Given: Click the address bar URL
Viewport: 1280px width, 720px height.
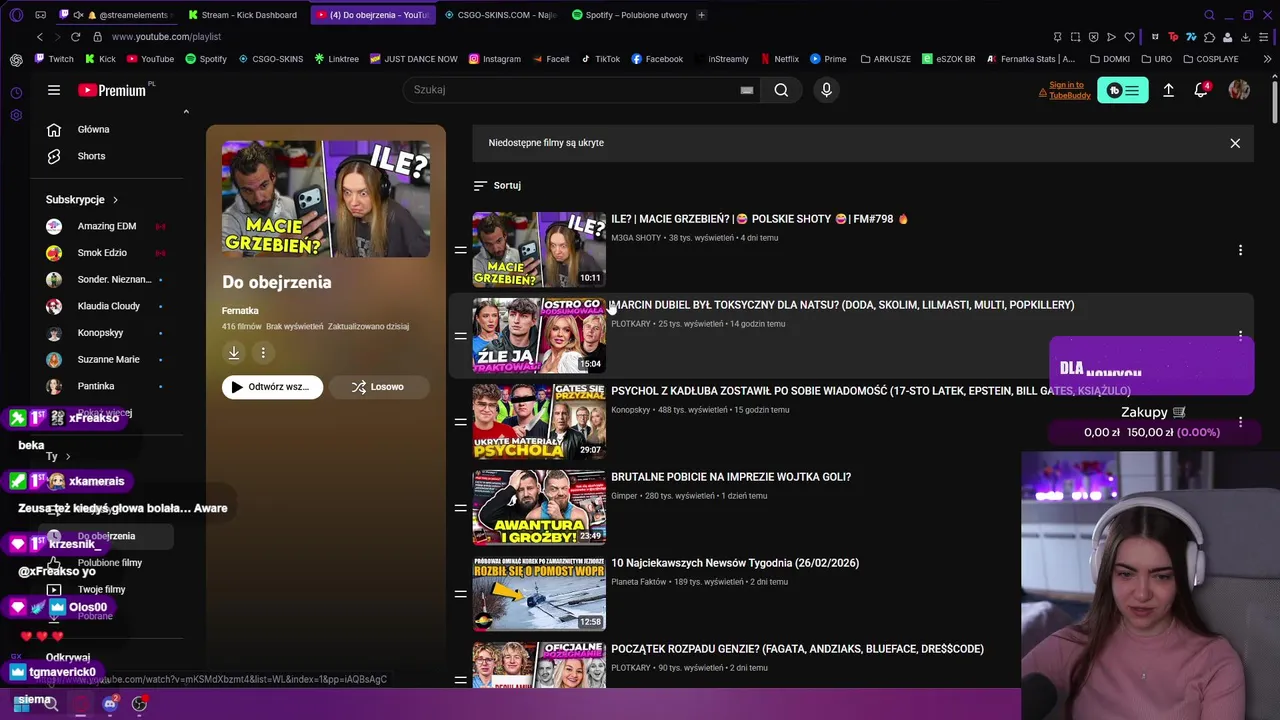Looking at the screenshot, I should (166, 37).
